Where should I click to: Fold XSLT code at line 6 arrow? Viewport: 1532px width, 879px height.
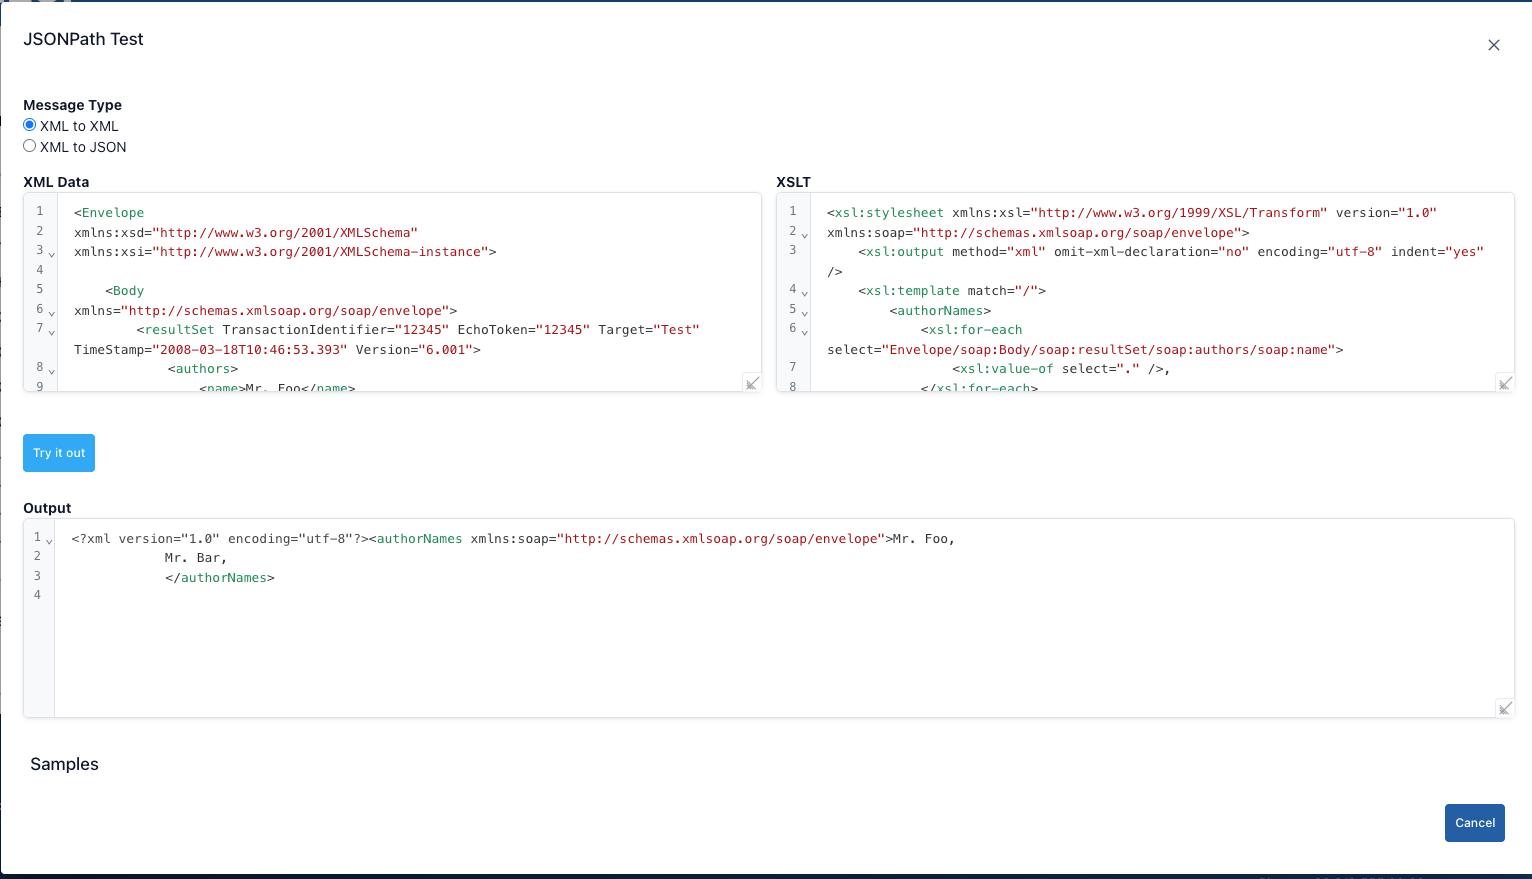coord(804,332)
